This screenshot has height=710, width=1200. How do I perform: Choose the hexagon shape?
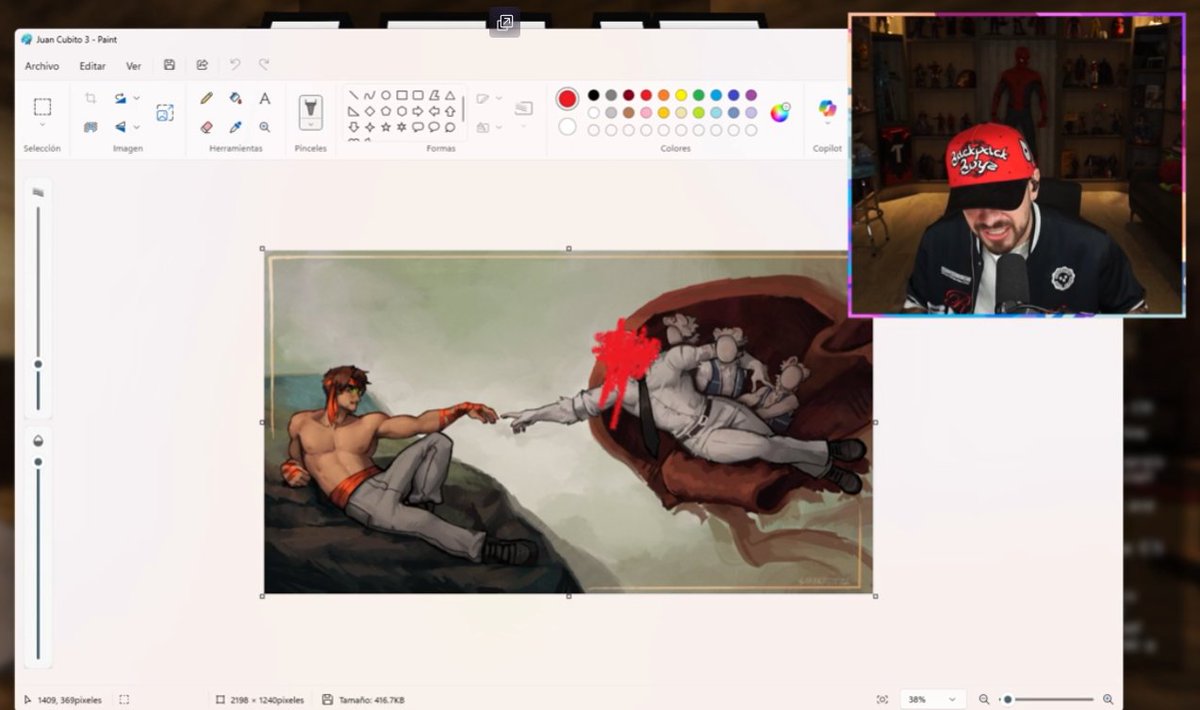tap(402, 111)
